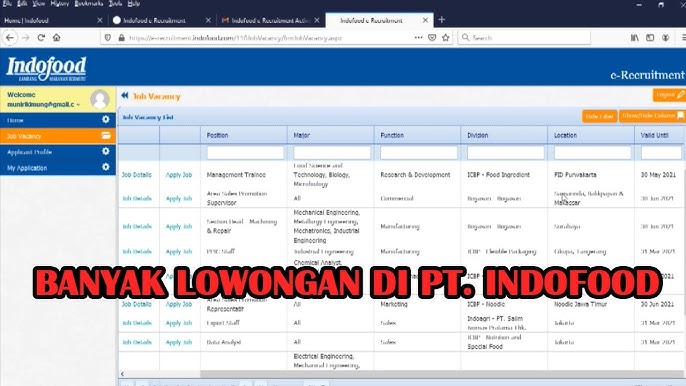Open the Library icon in toolbar

635,38
